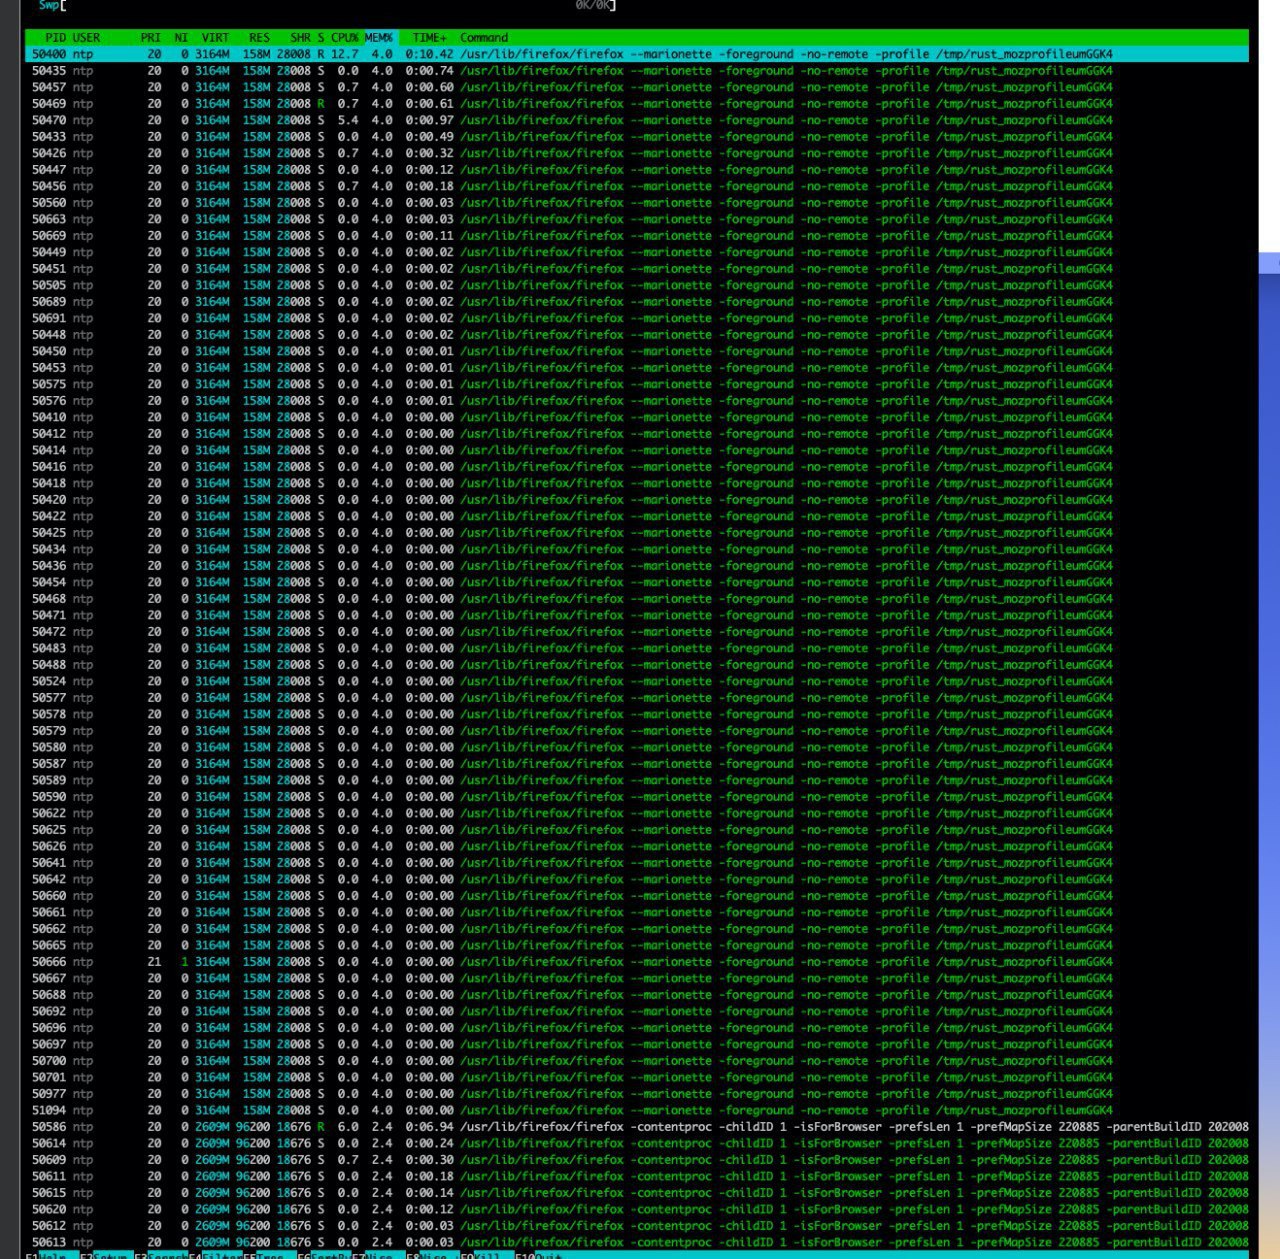Select process row with PID 50580

click(x=637, y=747)
